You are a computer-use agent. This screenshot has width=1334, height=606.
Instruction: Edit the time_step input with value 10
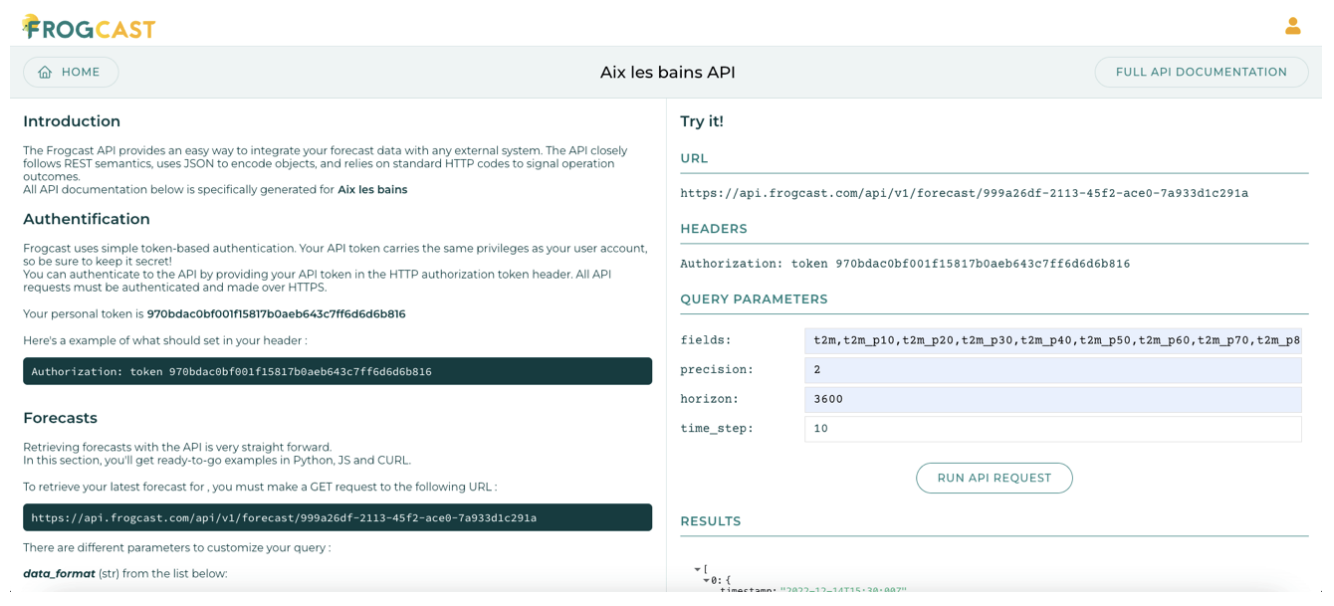(1053, 428)
